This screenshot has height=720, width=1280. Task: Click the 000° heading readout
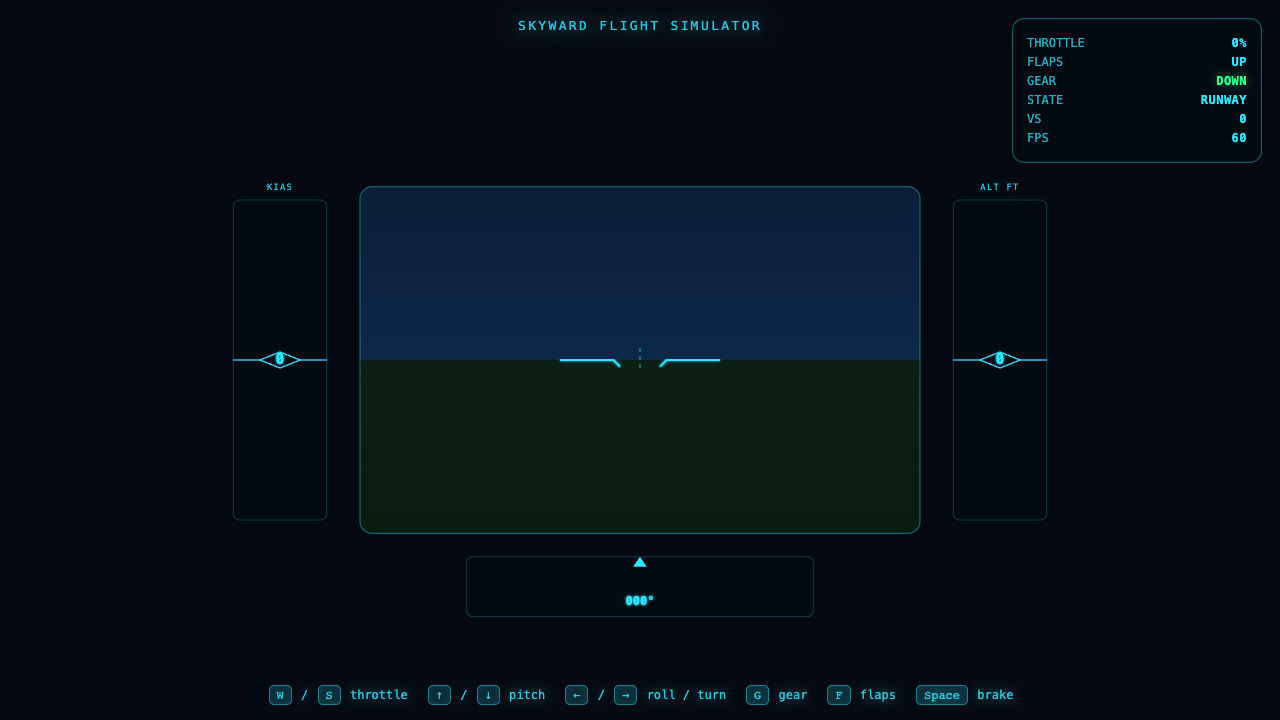pyautogui.click(x=640, y=601)
